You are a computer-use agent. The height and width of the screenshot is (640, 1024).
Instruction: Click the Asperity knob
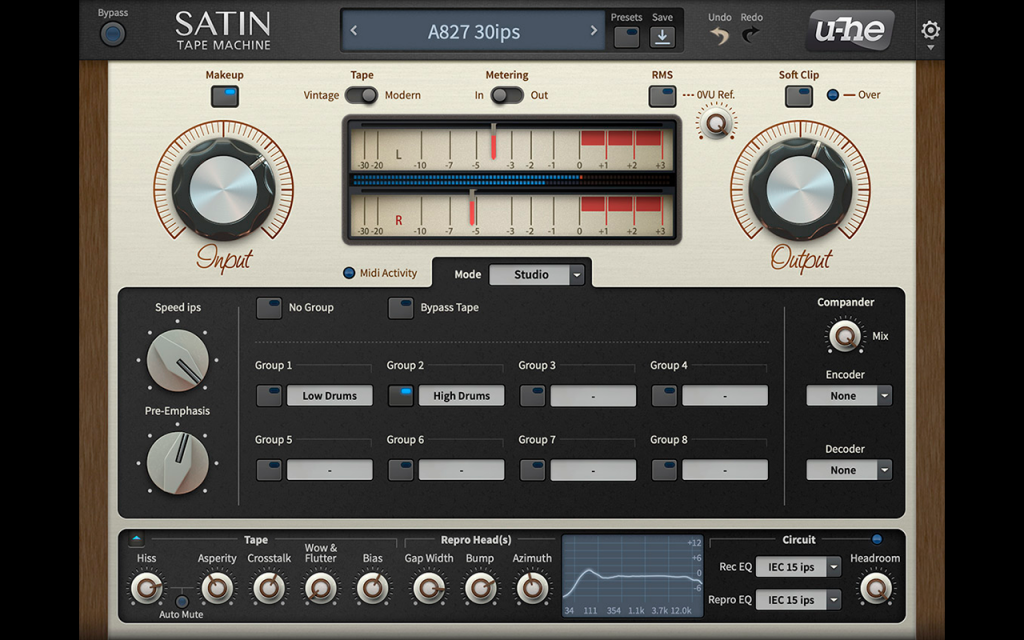coord(217,588)
